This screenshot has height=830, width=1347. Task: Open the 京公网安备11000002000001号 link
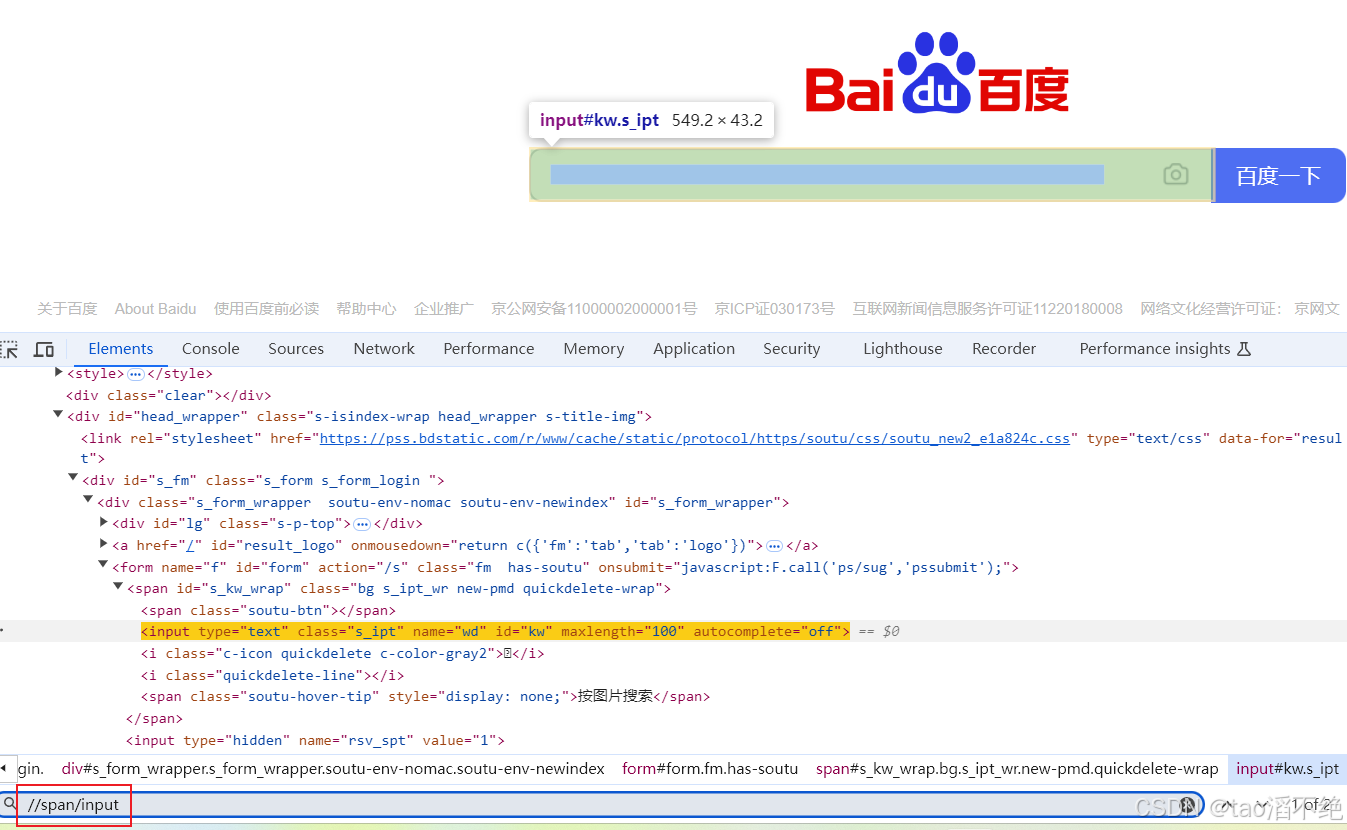point(594,309)
